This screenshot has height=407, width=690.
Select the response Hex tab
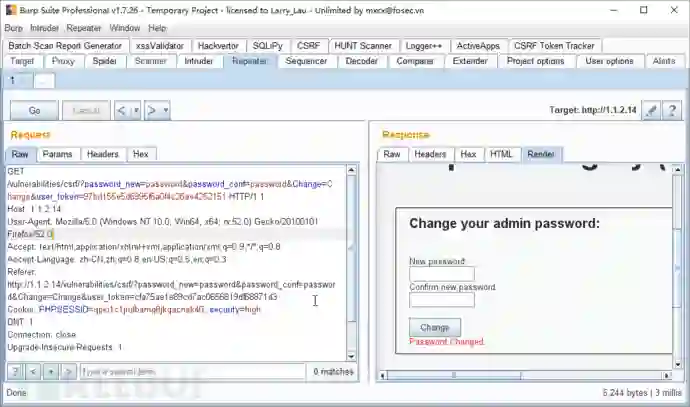click(468, 154)
